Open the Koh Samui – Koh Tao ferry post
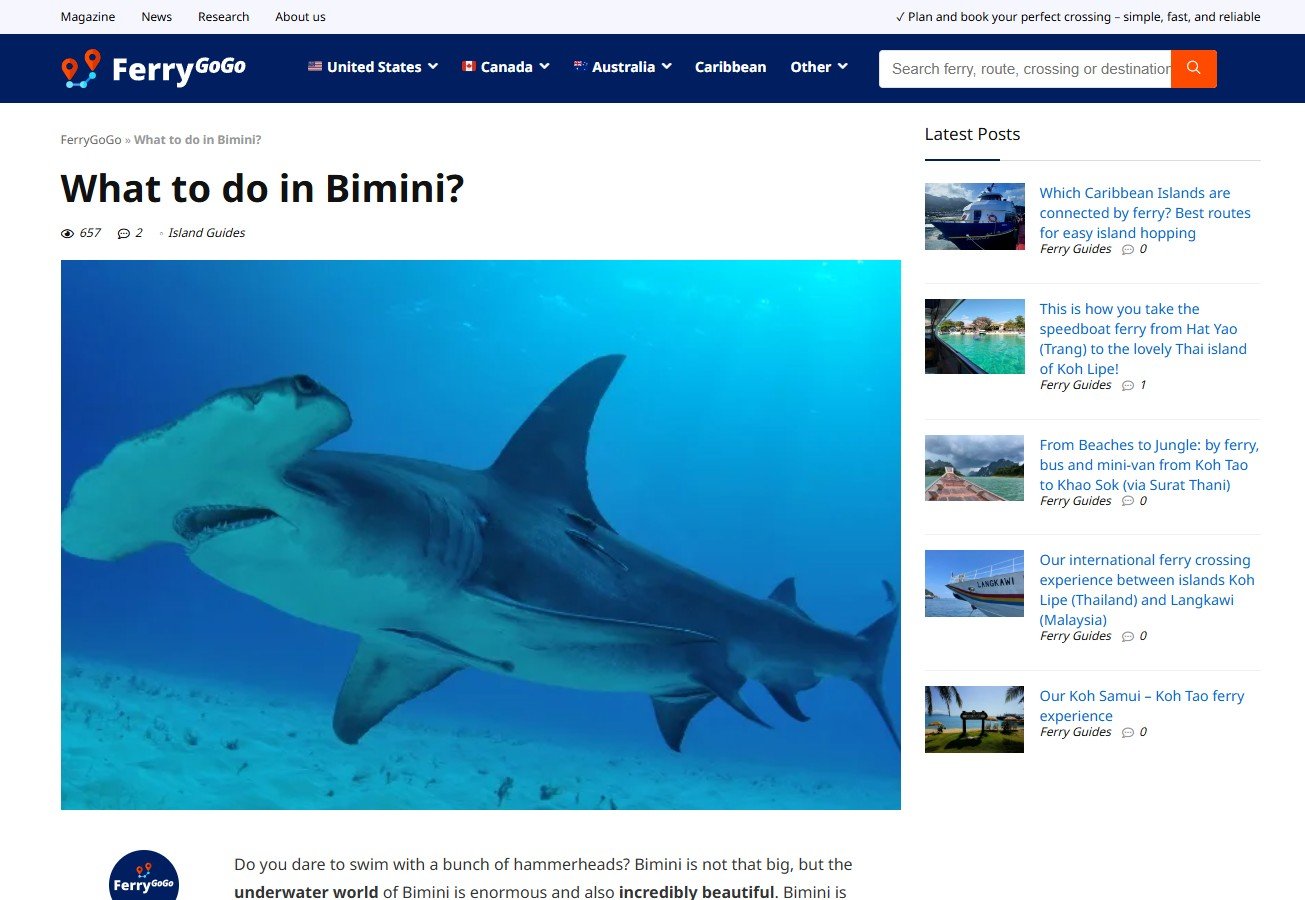The width and height of the screenshot is (1305, 900). (x=1141, y=706)
